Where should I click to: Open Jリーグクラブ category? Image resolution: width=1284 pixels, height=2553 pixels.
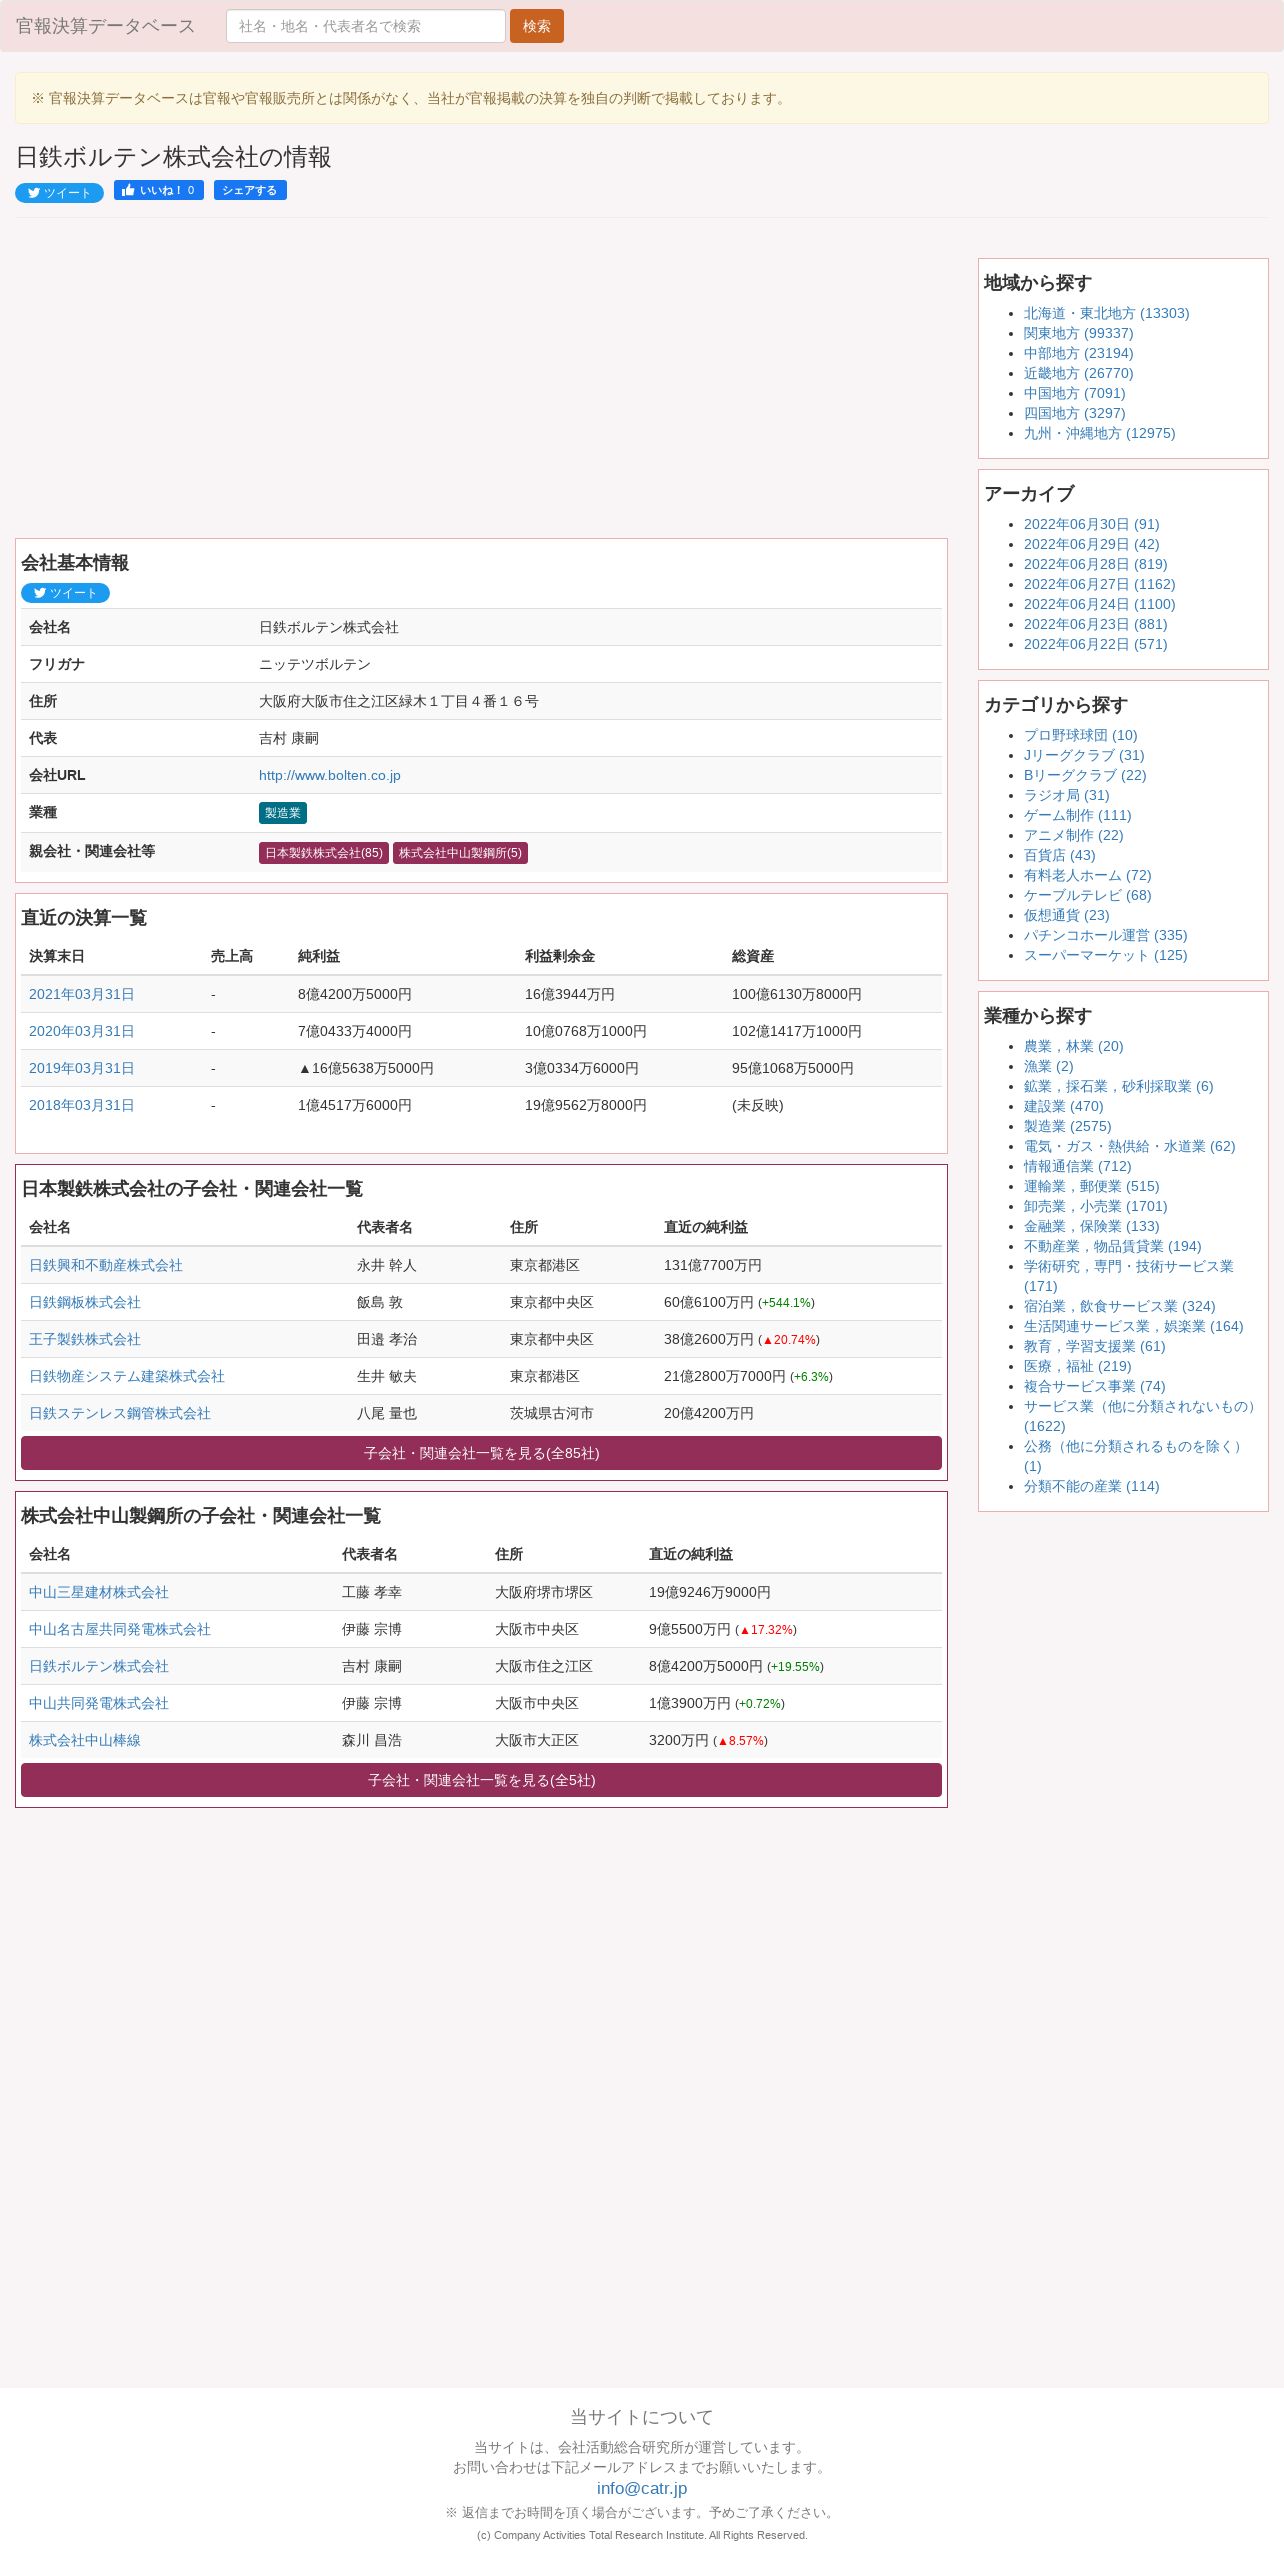click(1084, 755)
